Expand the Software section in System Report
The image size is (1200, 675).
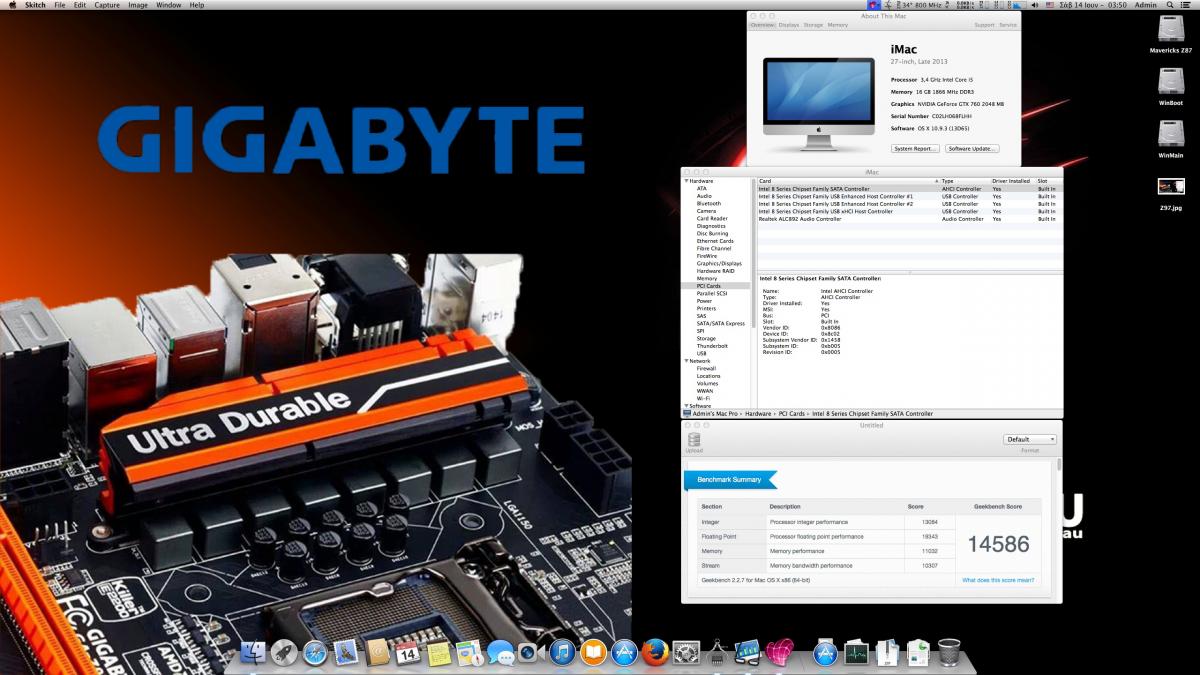coord(687,406)
